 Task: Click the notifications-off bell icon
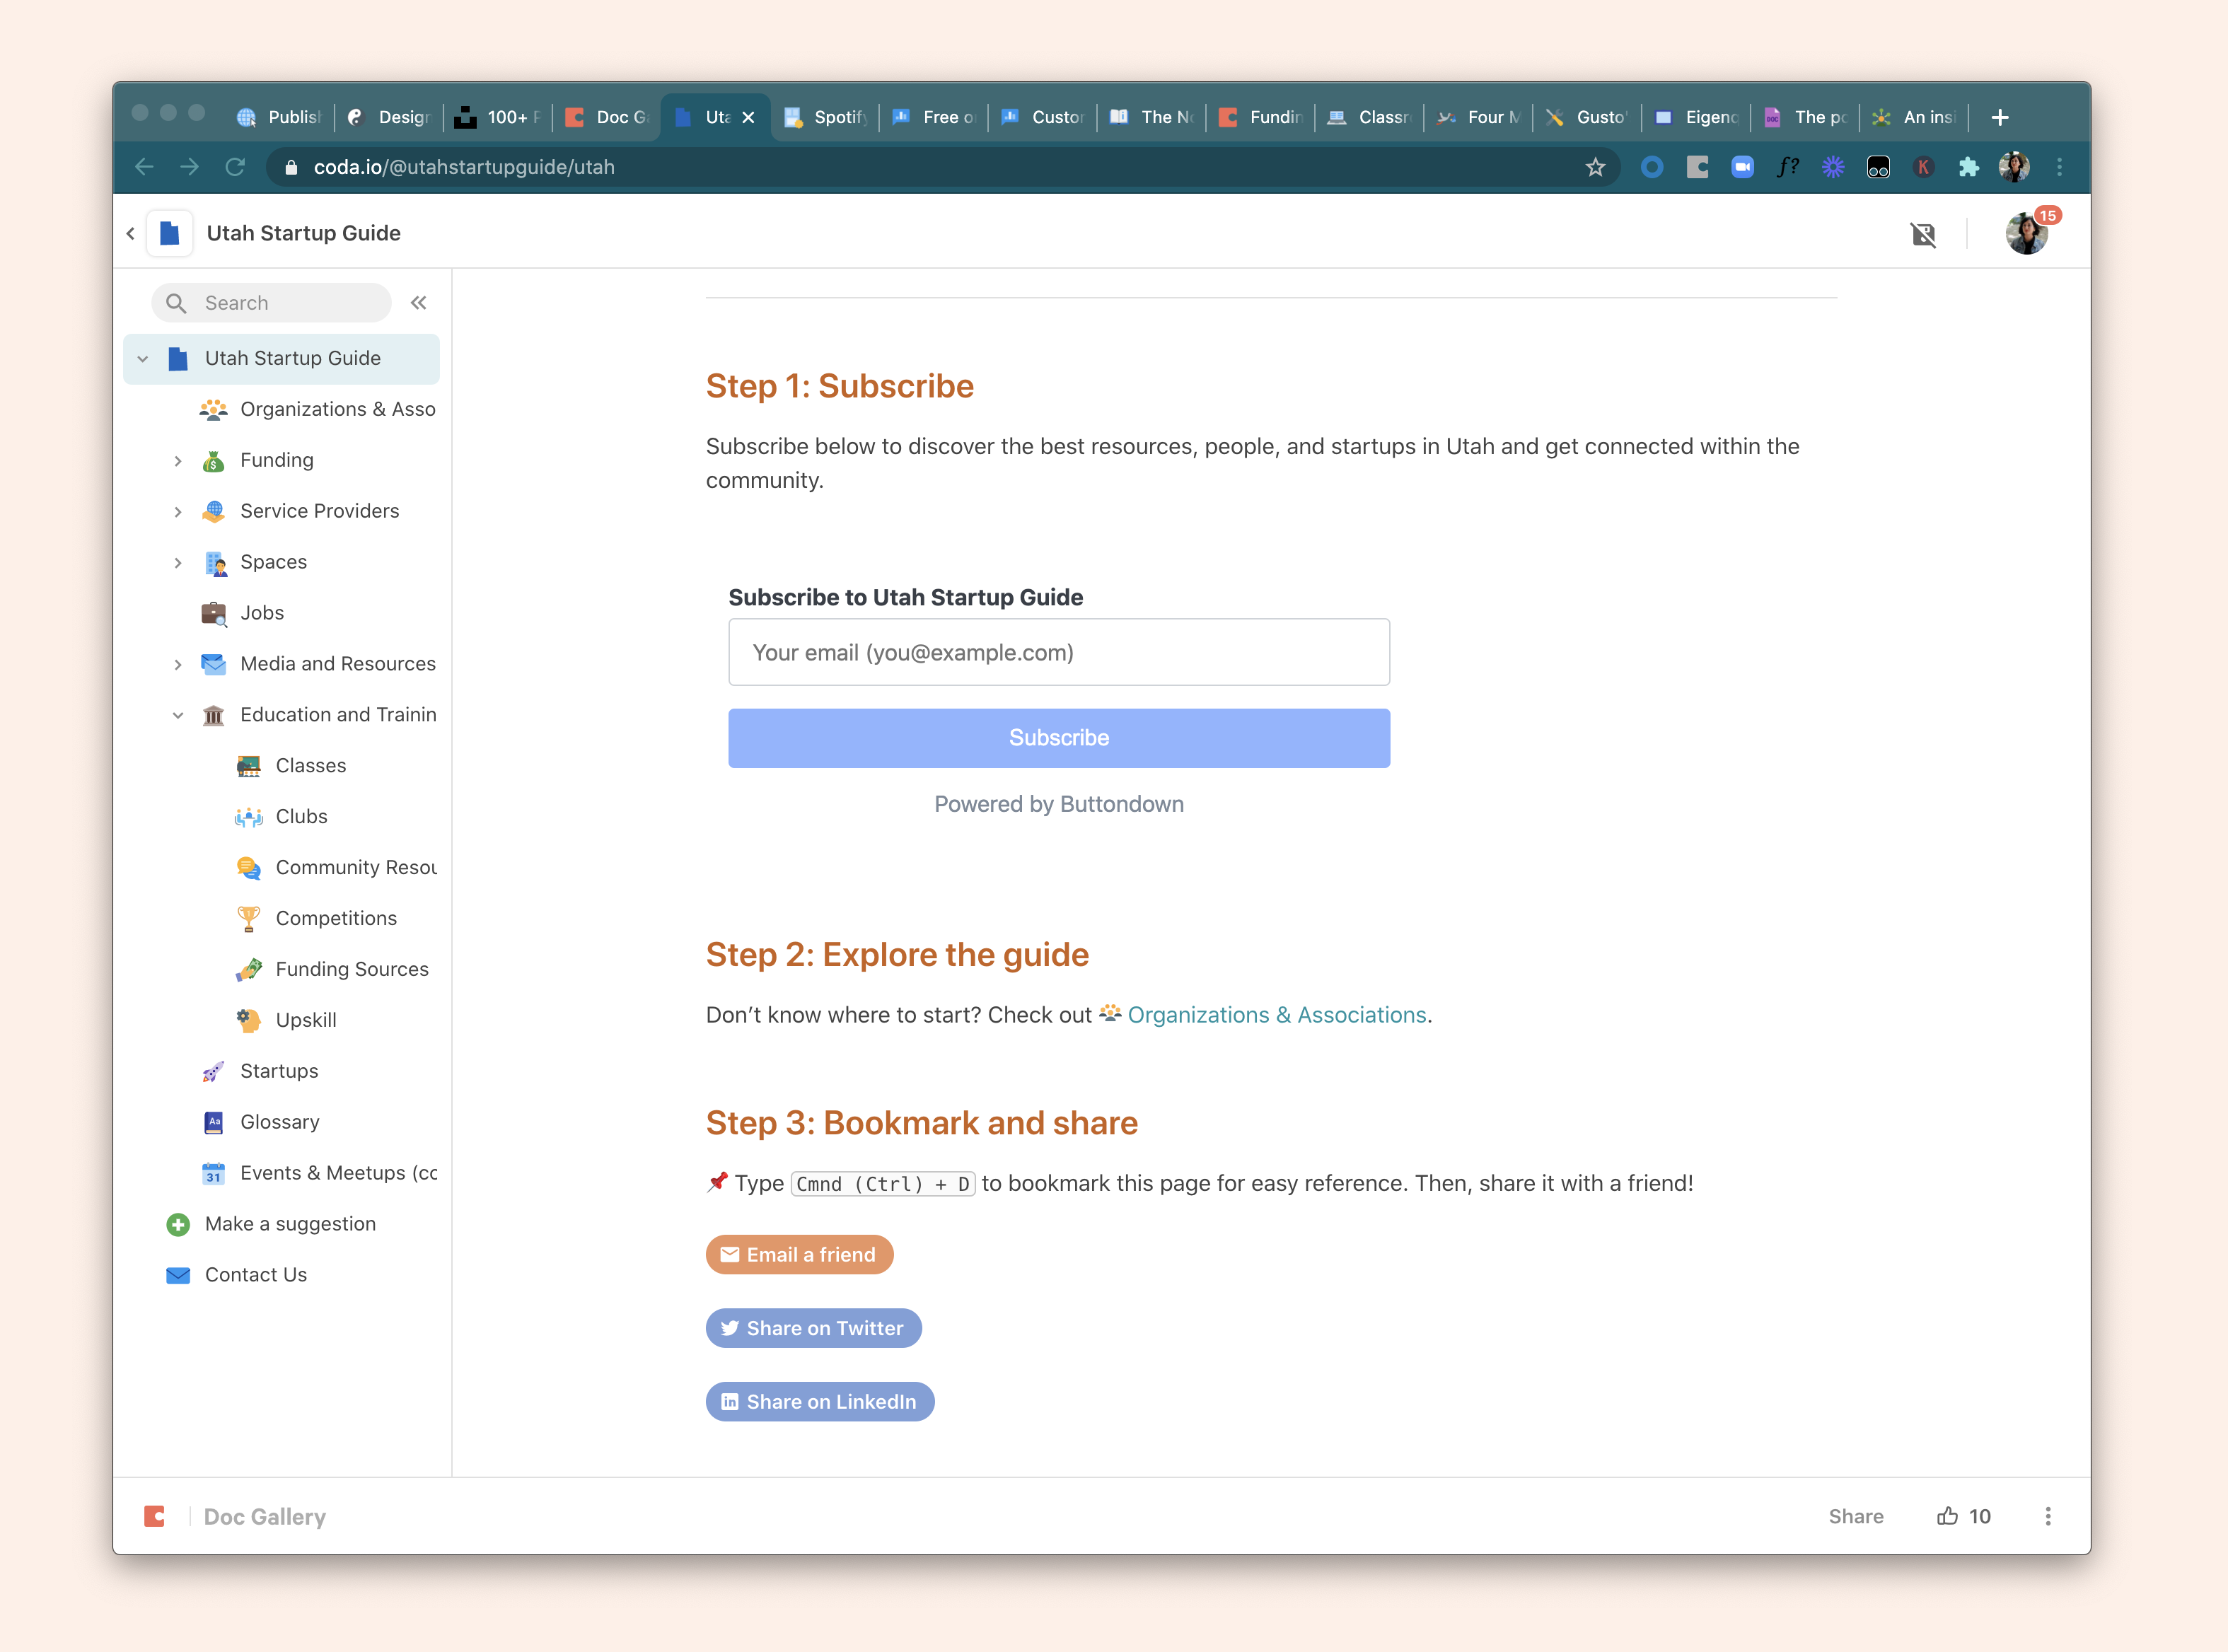pyautogui.click(x=1923, y=234)
